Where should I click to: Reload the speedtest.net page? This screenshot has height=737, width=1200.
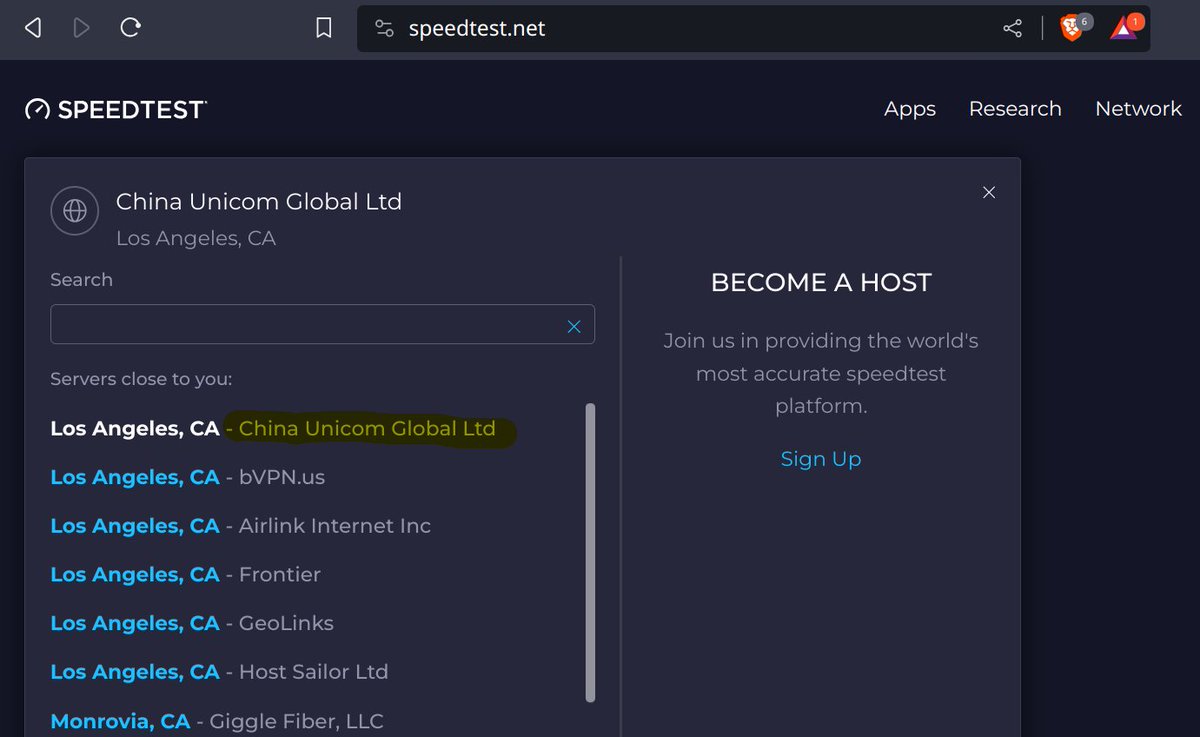pos(130,28)
